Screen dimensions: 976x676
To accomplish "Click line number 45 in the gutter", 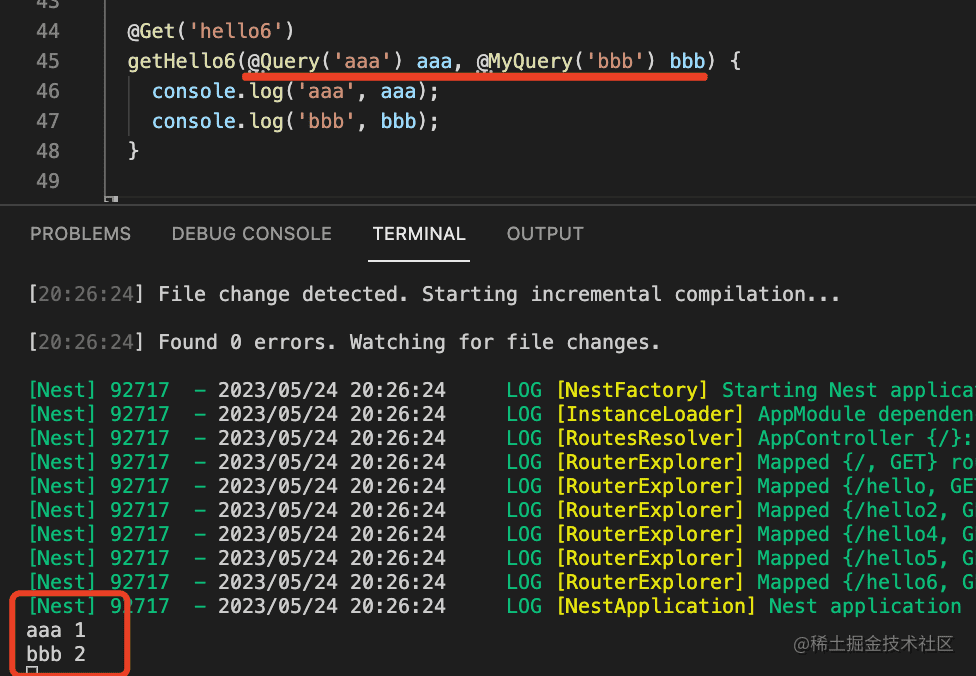I will click(x=48, y=61).
